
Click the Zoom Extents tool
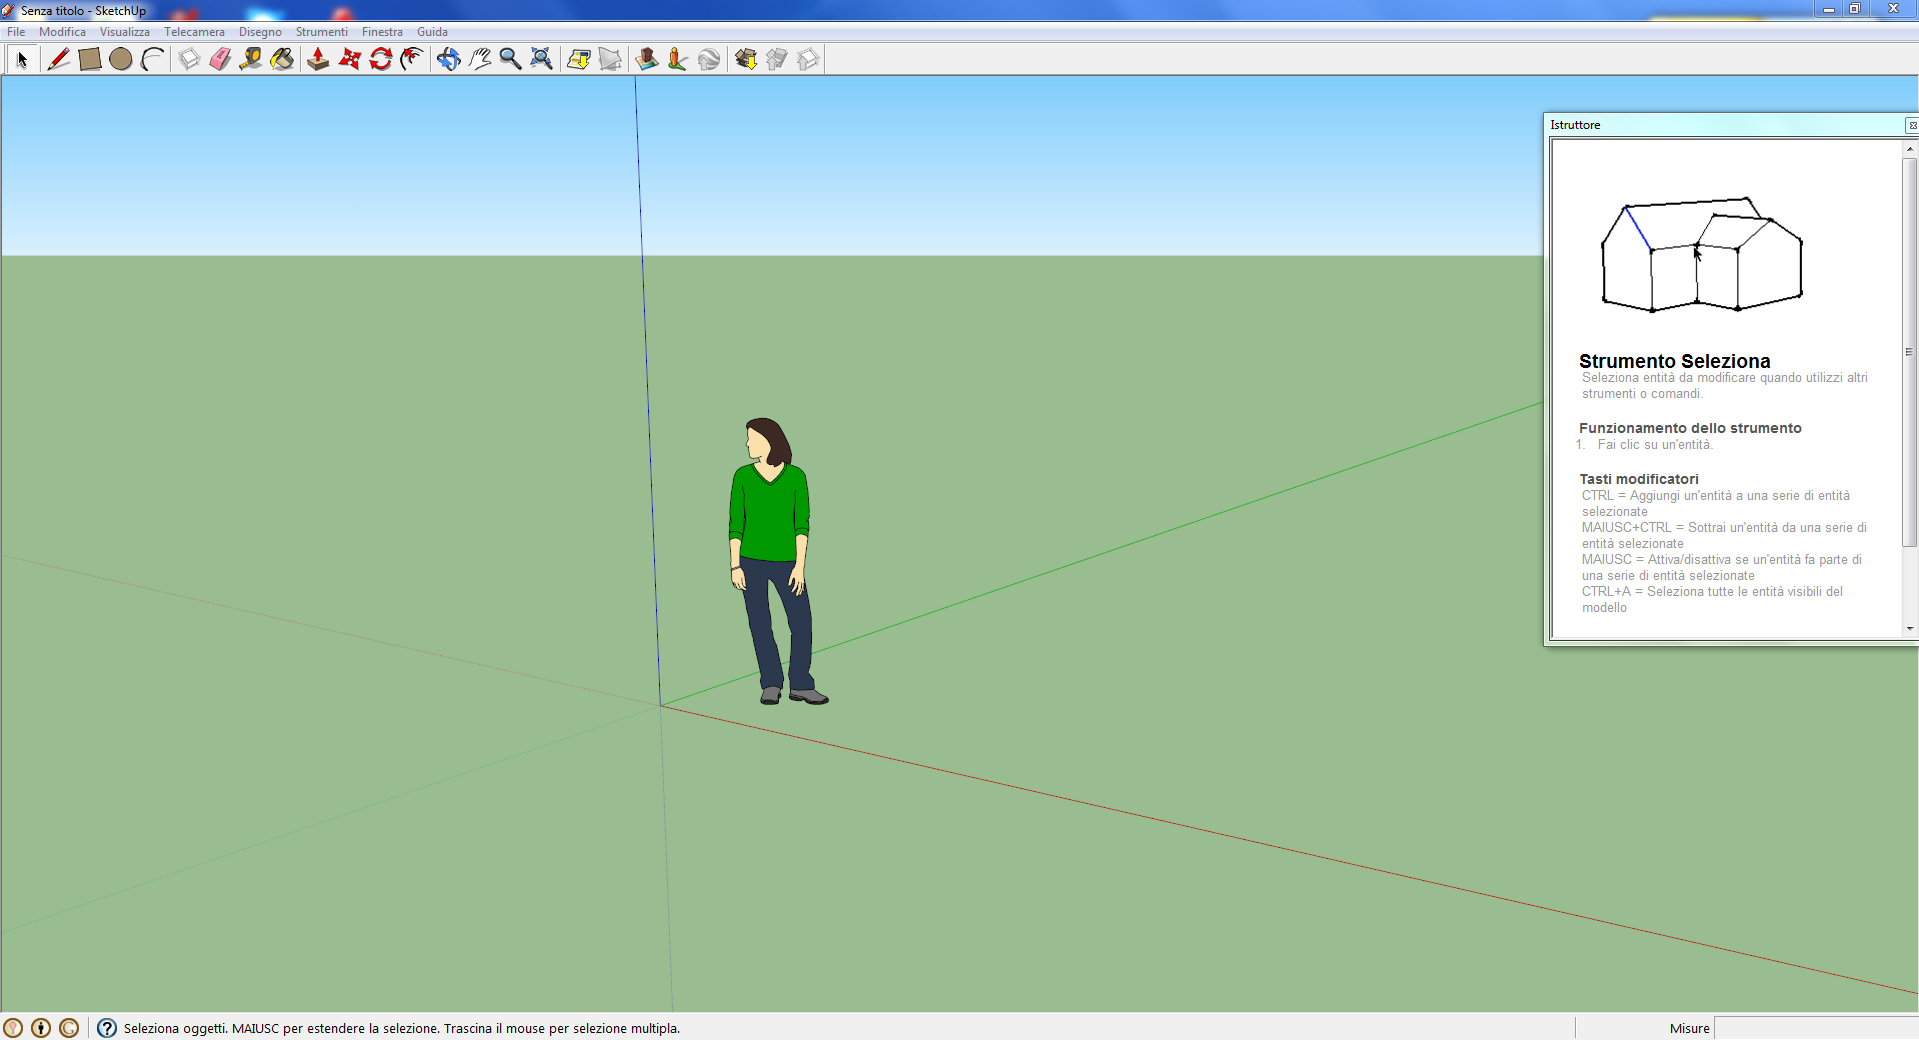(x=541, y=59)
